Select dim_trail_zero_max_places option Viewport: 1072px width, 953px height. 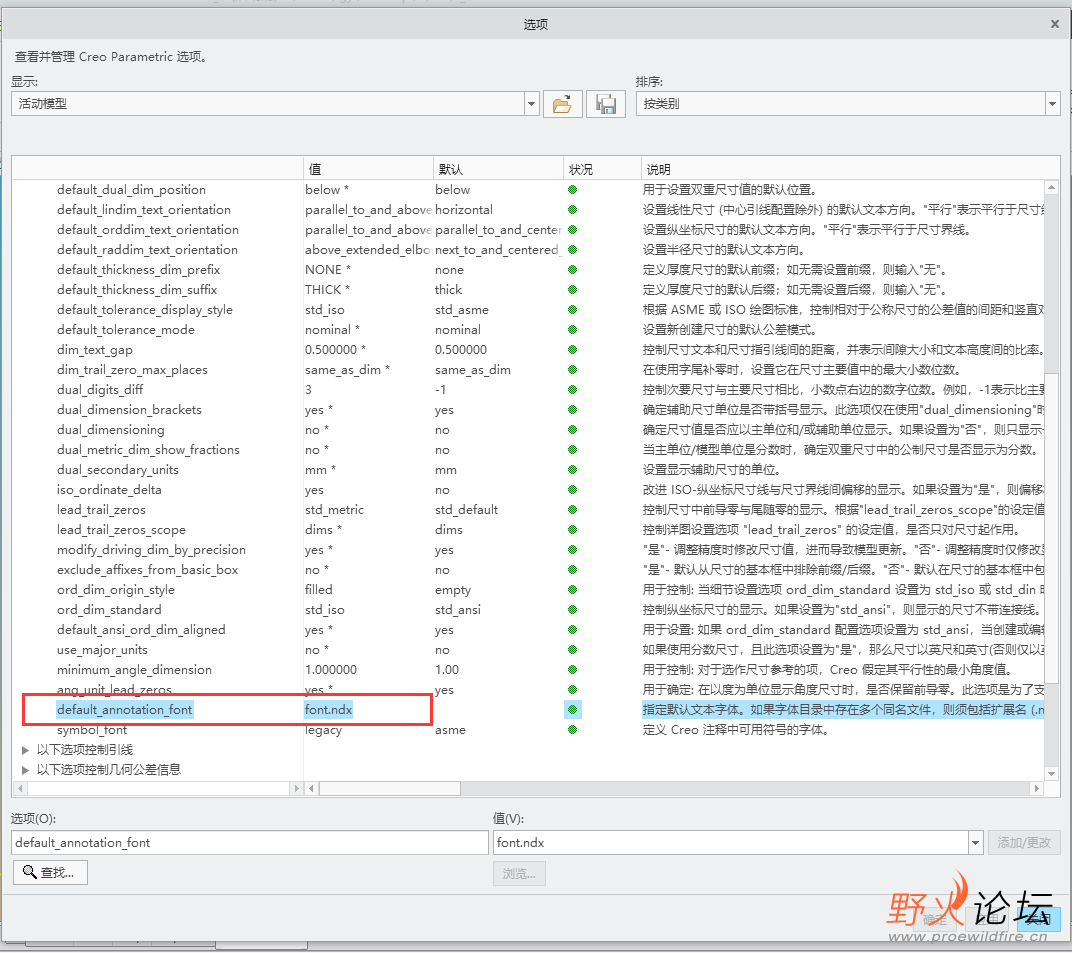pos(132,370)
